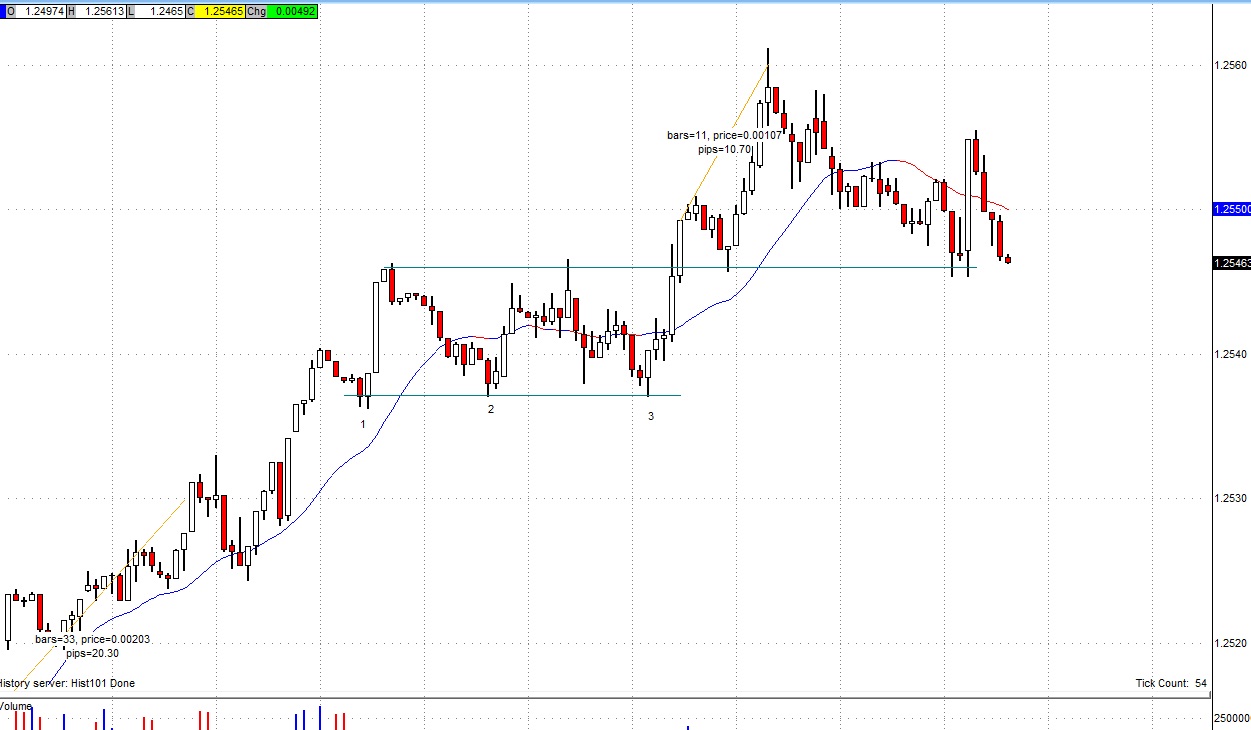Select the chart label 1
Screen dimensions: 1251x730
(363, 424)
